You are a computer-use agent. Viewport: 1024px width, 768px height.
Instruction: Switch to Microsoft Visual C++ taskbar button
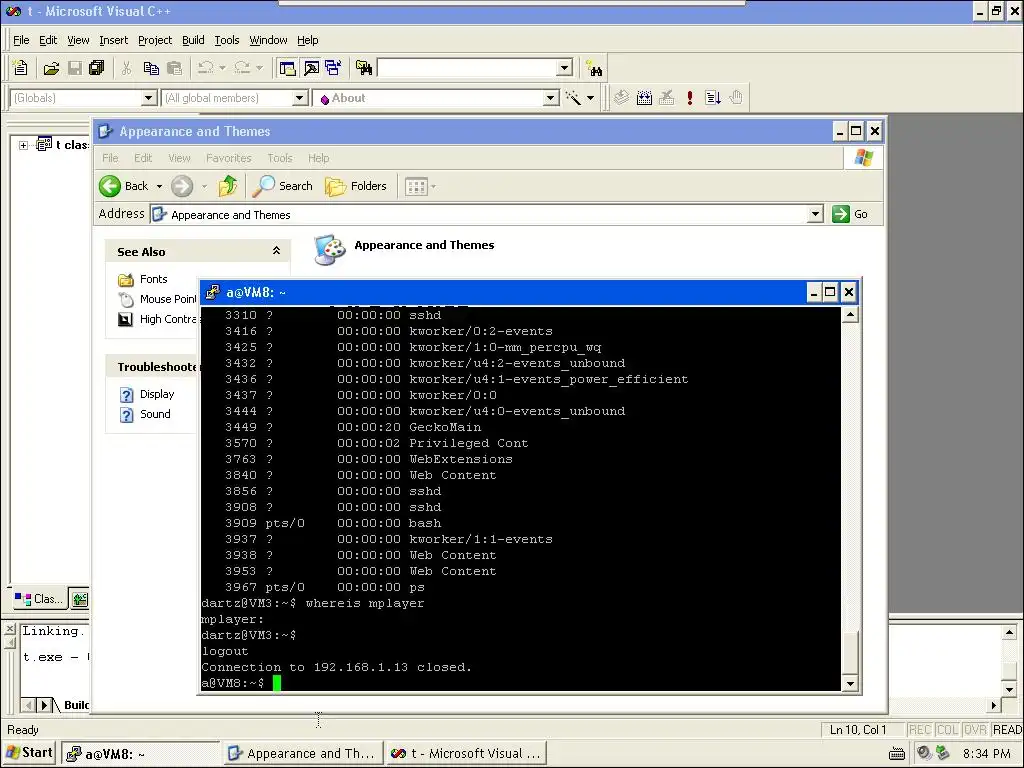466,754
